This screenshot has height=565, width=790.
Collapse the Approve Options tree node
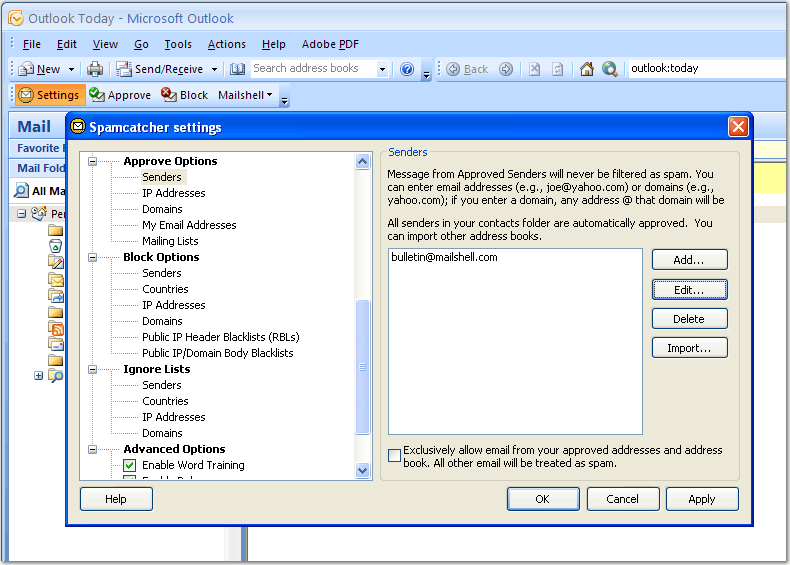[93, 161]
